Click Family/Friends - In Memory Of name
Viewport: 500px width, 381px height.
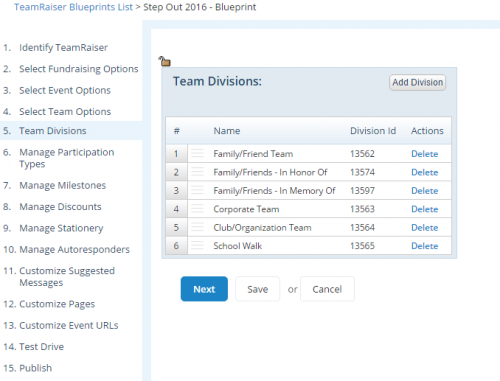pyautogui.click(x=274, y=191)
